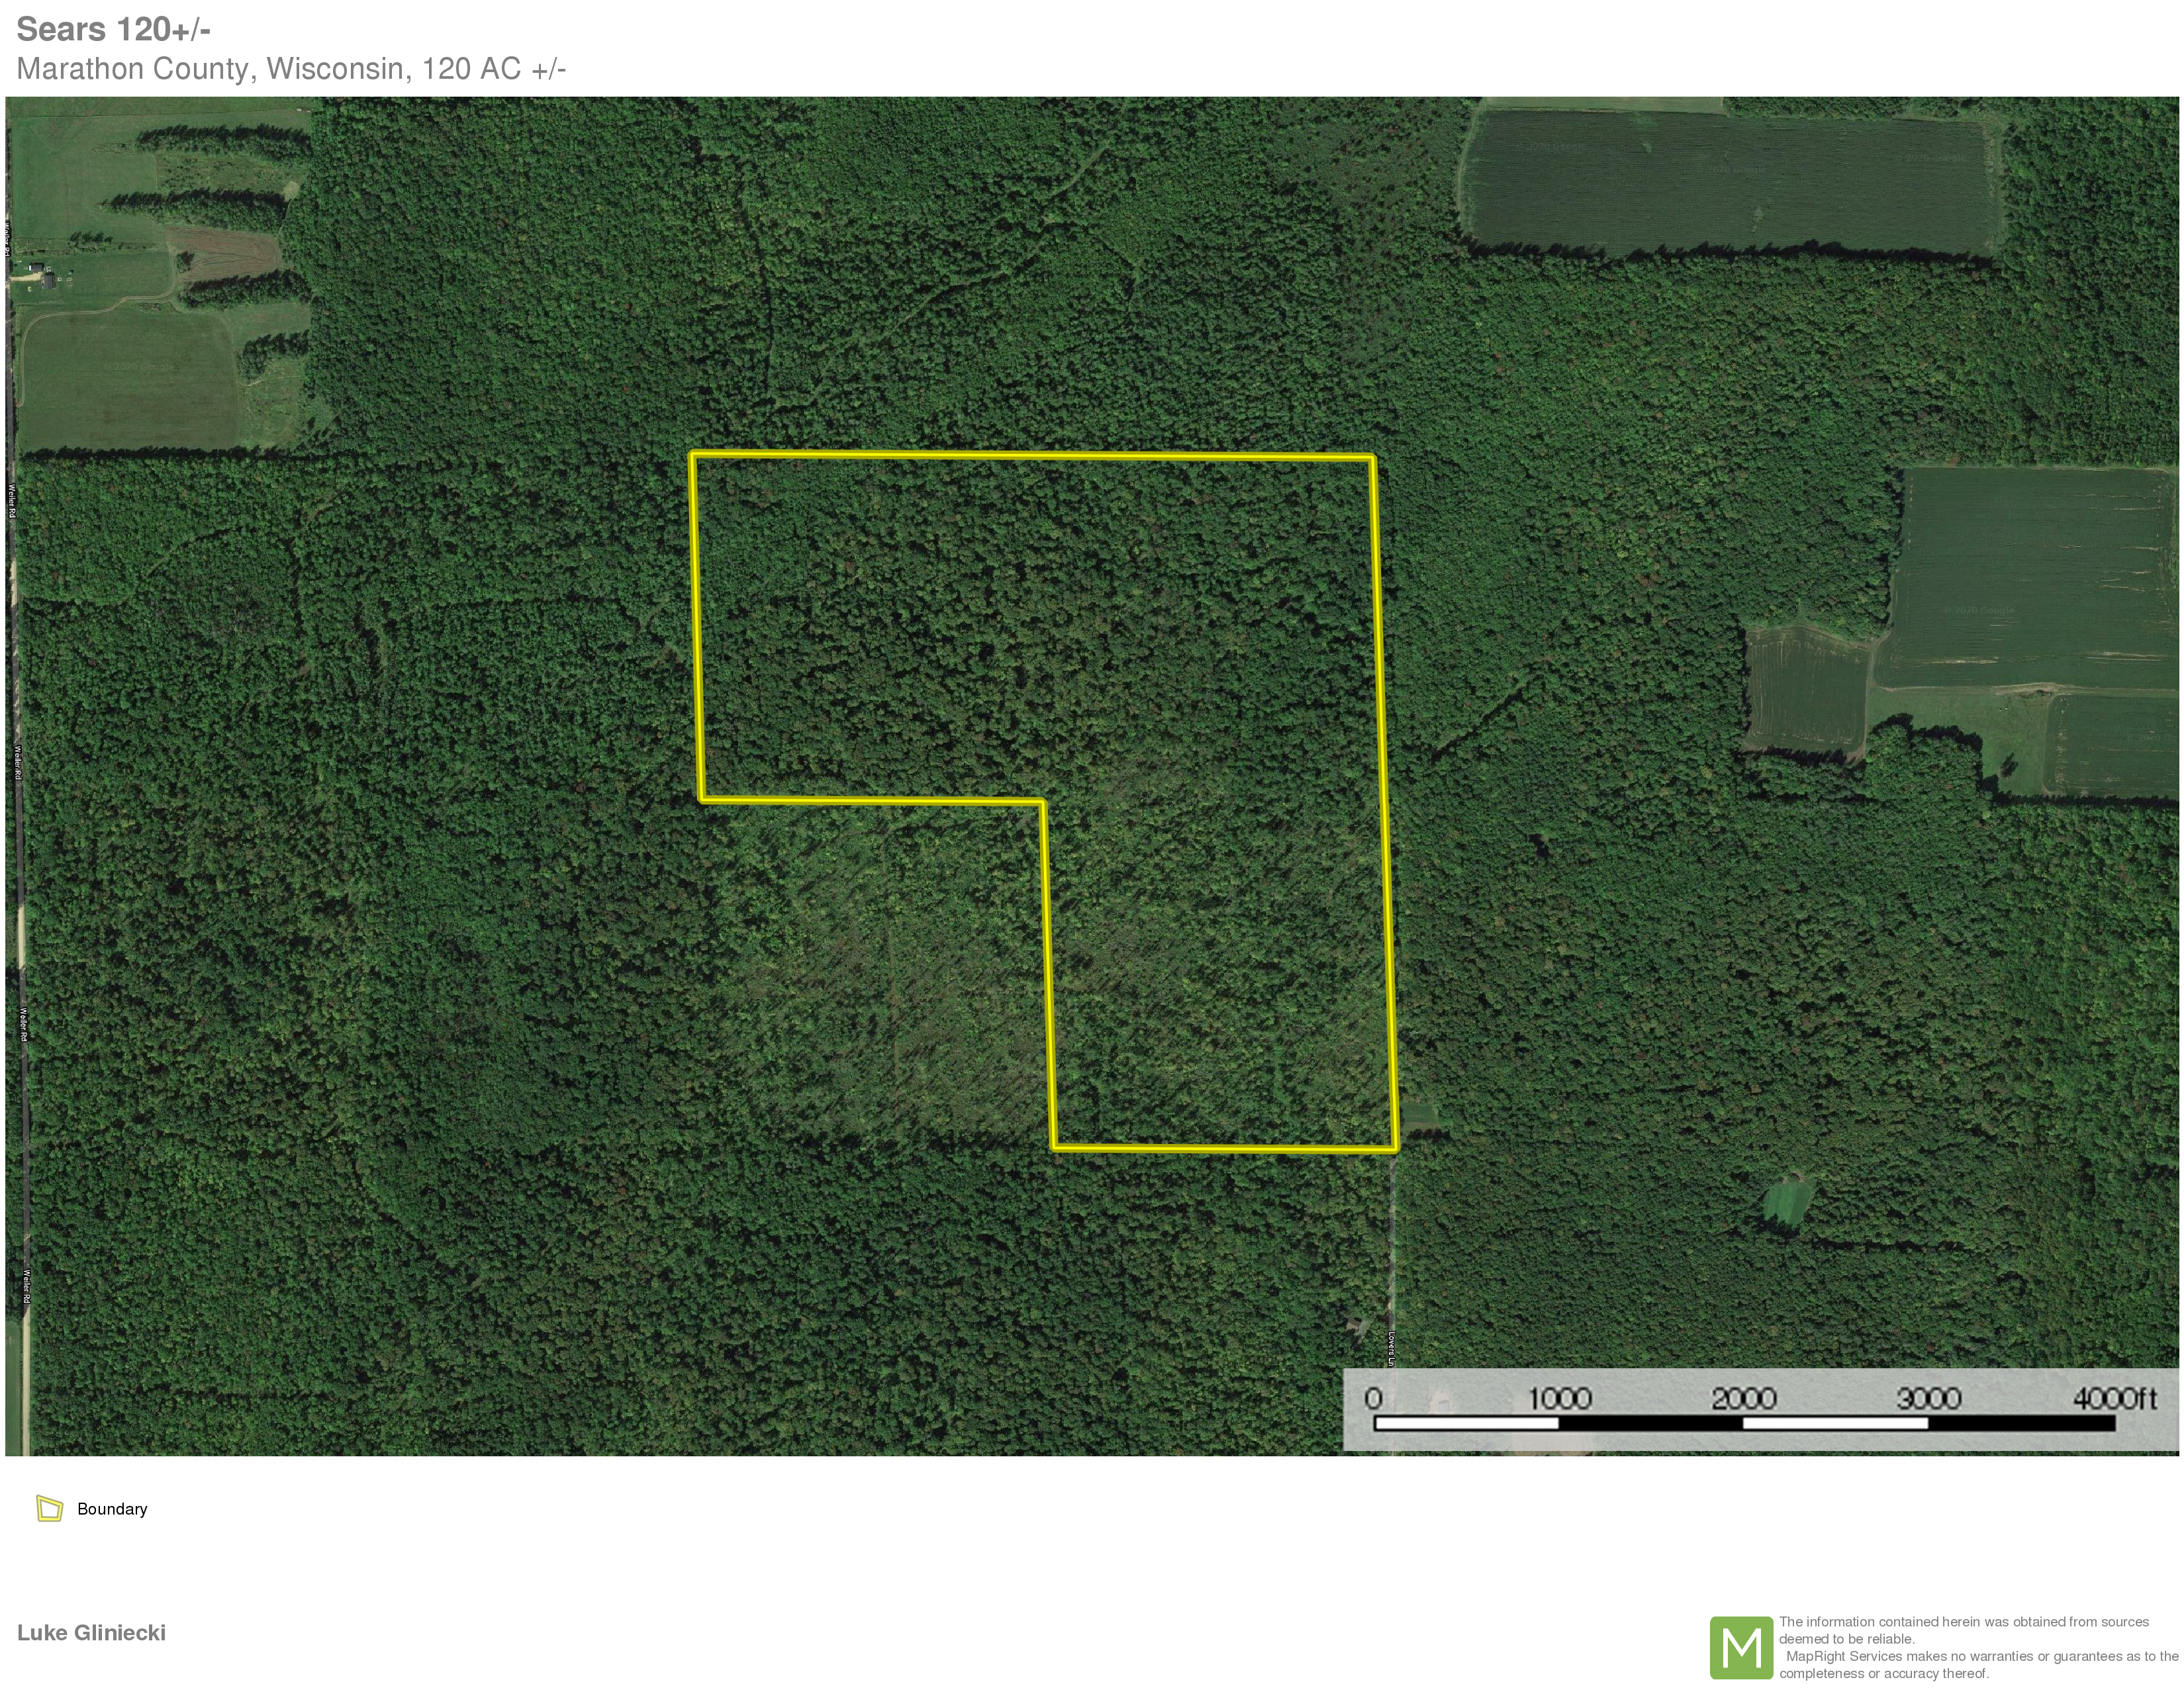Click the yellow Boundary legend icon

tap(49, 1508)
